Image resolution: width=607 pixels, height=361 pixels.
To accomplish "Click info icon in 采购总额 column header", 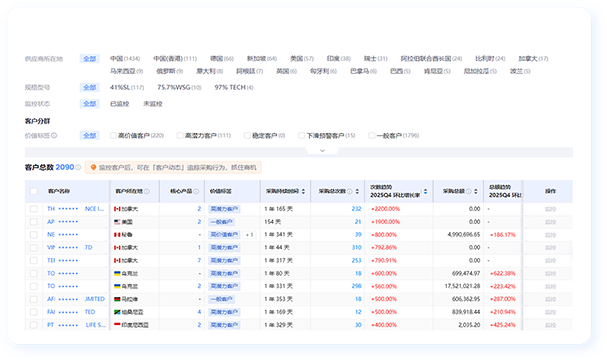I will pyautogui.click(x=469, y=191).
